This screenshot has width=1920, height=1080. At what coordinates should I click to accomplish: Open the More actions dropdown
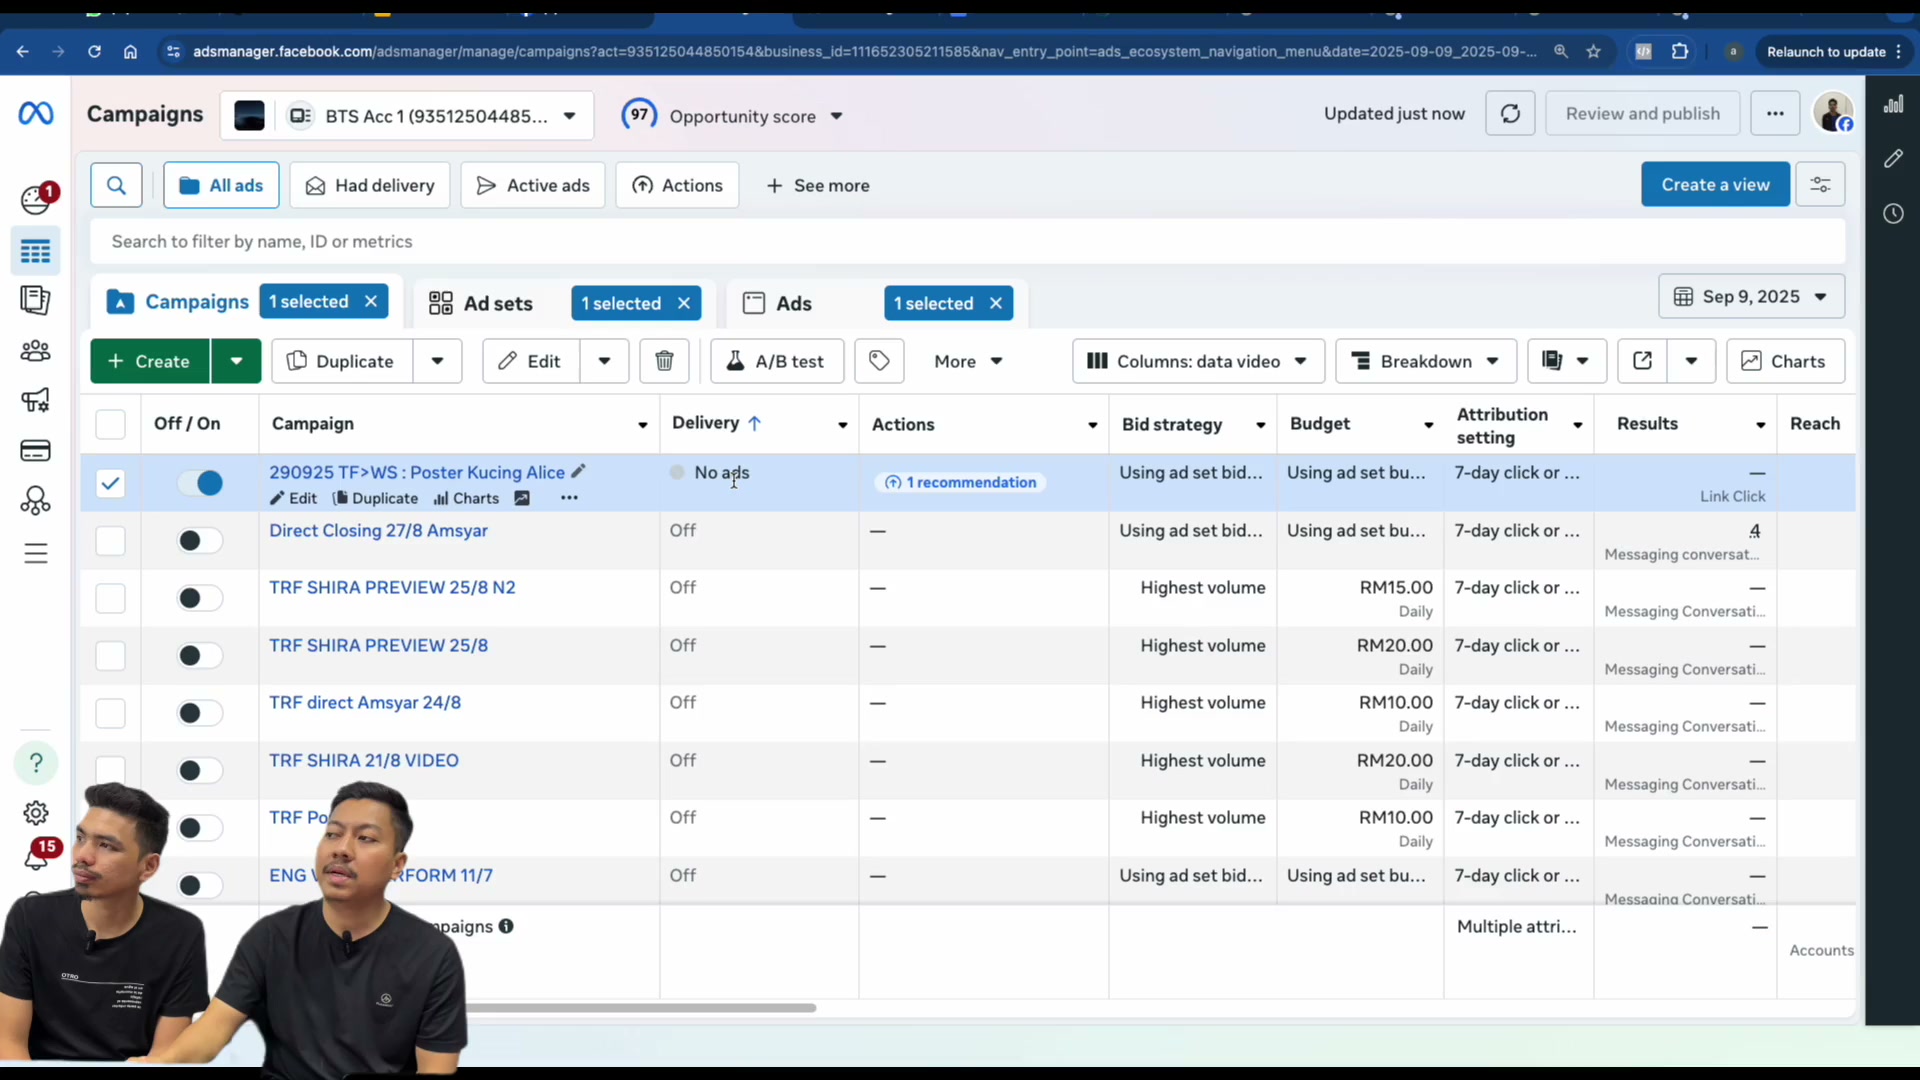[968, 361]
